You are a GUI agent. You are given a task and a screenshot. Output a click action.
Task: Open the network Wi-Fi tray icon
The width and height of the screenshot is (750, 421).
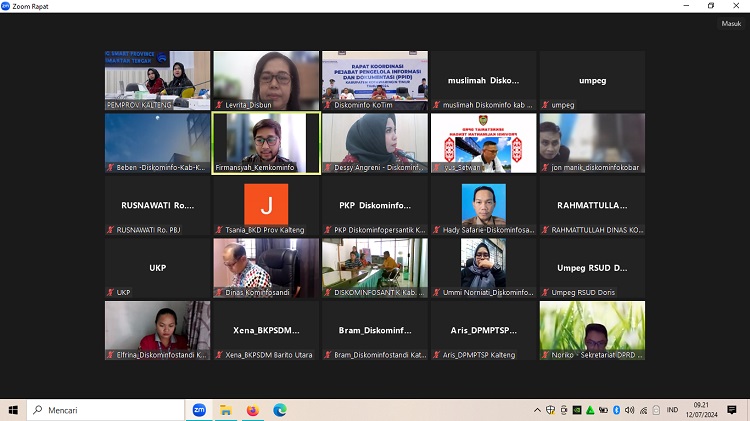[x=642, y=410]
